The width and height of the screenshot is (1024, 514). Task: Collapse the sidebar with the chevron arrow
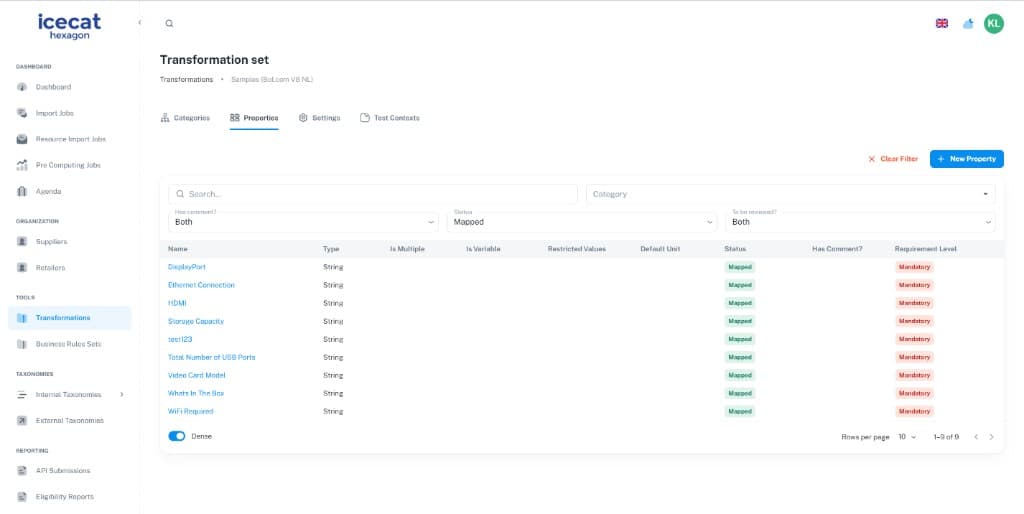tap(140, 23)
